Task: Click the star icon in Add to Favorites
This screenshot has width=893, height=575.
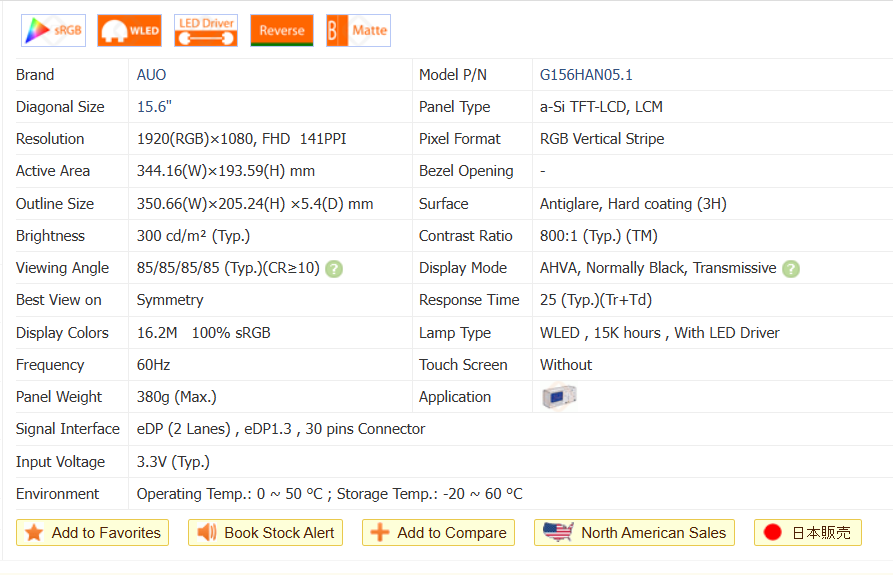Action: click(34, 533)
